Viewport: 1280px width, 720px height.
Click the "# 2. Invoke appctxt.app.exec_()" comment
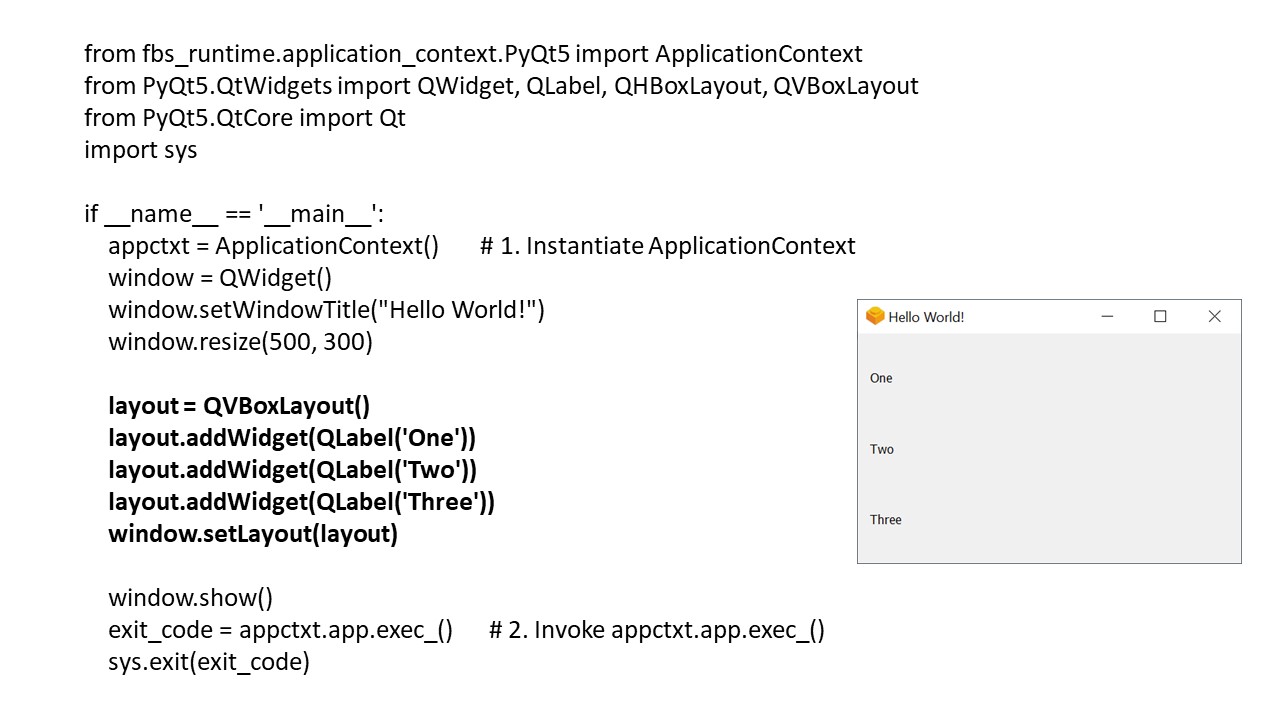click(x=657, y=630)
